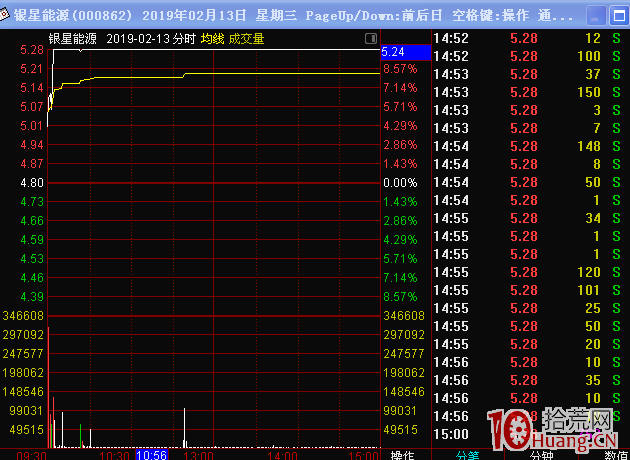This screenshot has height=460, width=630.
Task: Select the 14:55 trade with volume 25
Action: [x=531, y=308]
